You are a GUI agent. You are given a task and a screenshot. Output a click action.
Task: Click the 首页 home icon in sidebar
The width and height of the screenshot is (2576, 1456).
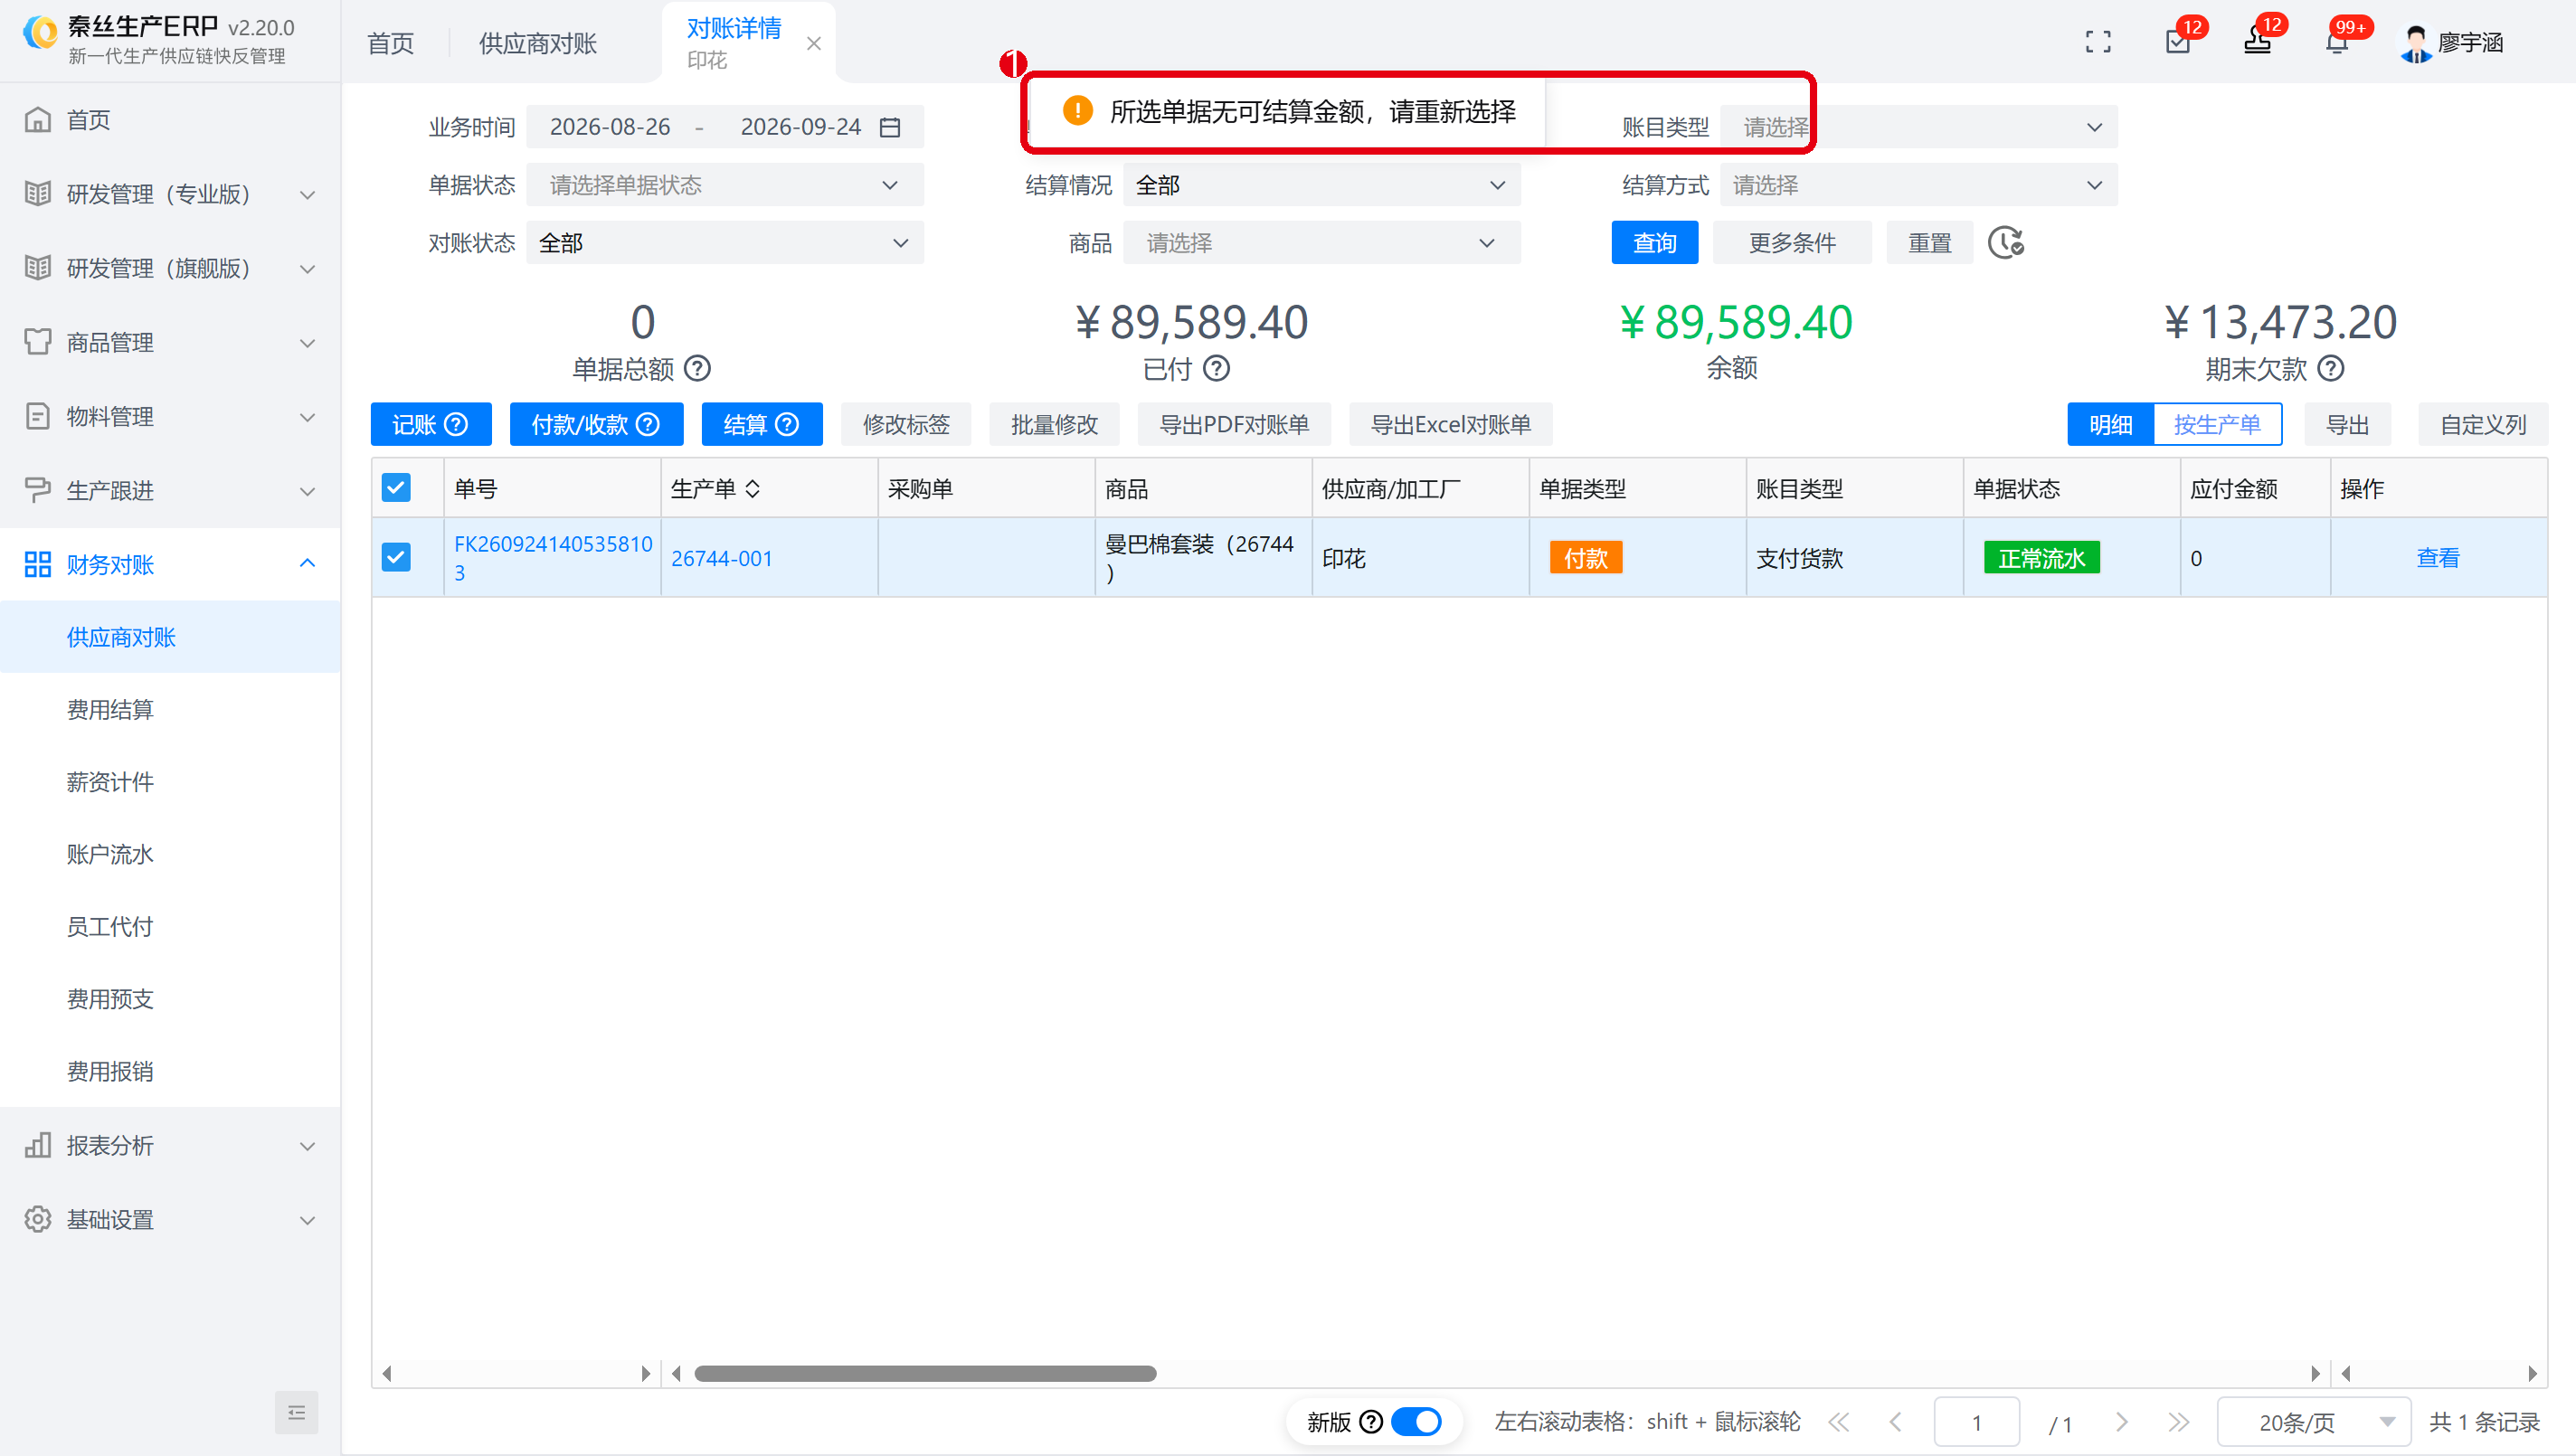tap(38, 119)
